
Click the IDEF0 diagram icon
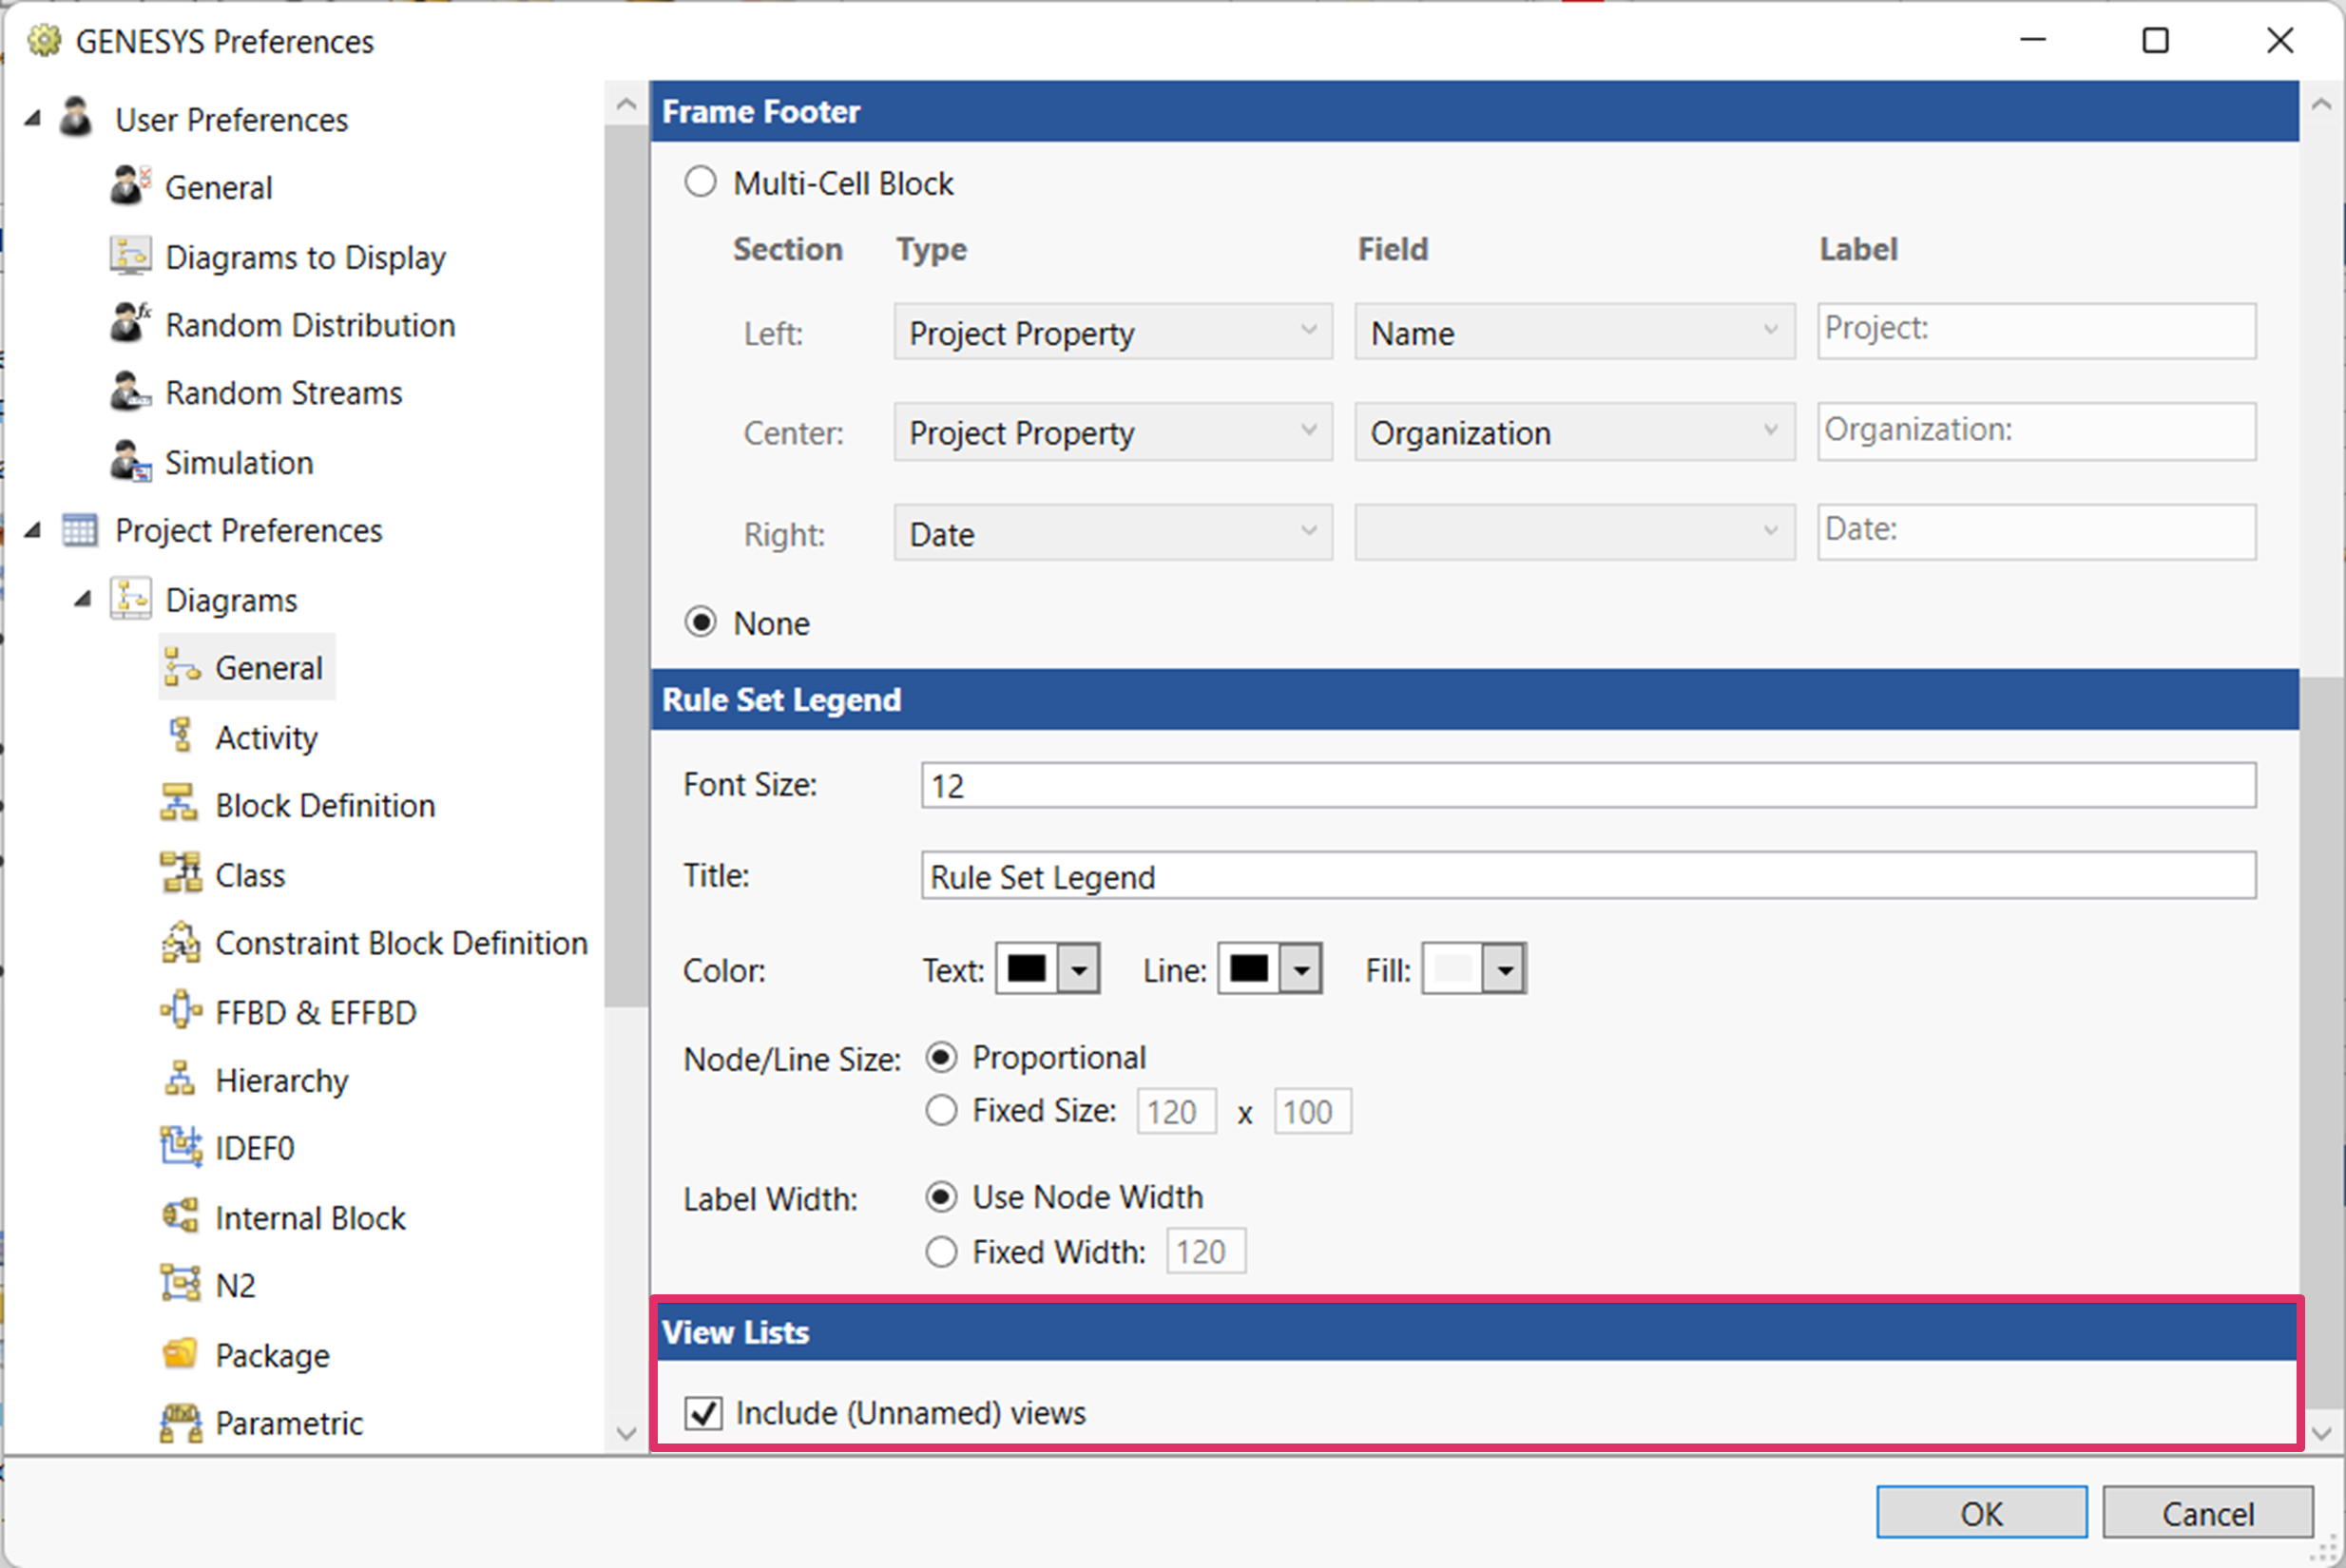point(180,1147)
